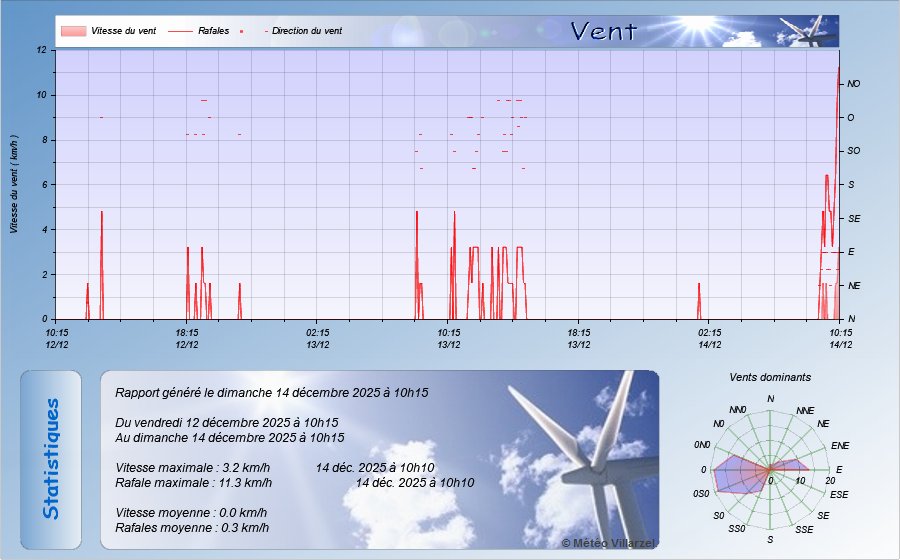Image resolution: width=900 pixels, height=560 pixels.
Task: Click the 02:15 14/12 time axis label
Action: pos(709,338)
